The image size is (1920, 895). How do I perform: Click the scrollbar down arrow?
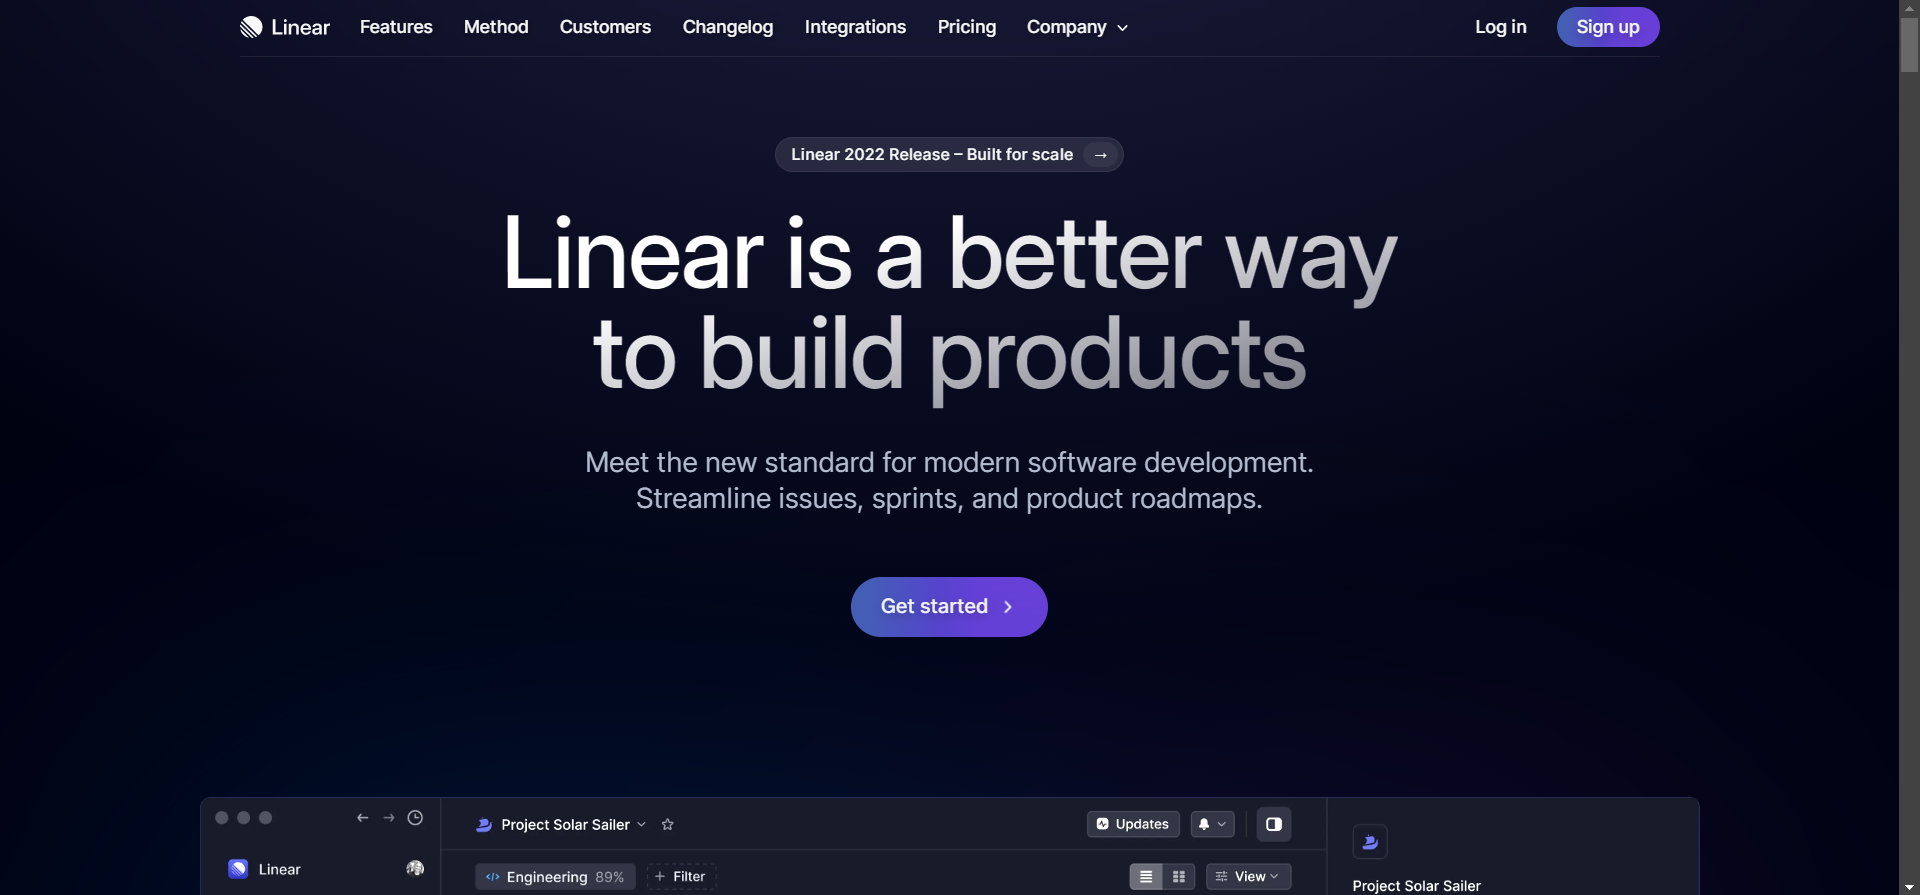[x=1909, y=887]
